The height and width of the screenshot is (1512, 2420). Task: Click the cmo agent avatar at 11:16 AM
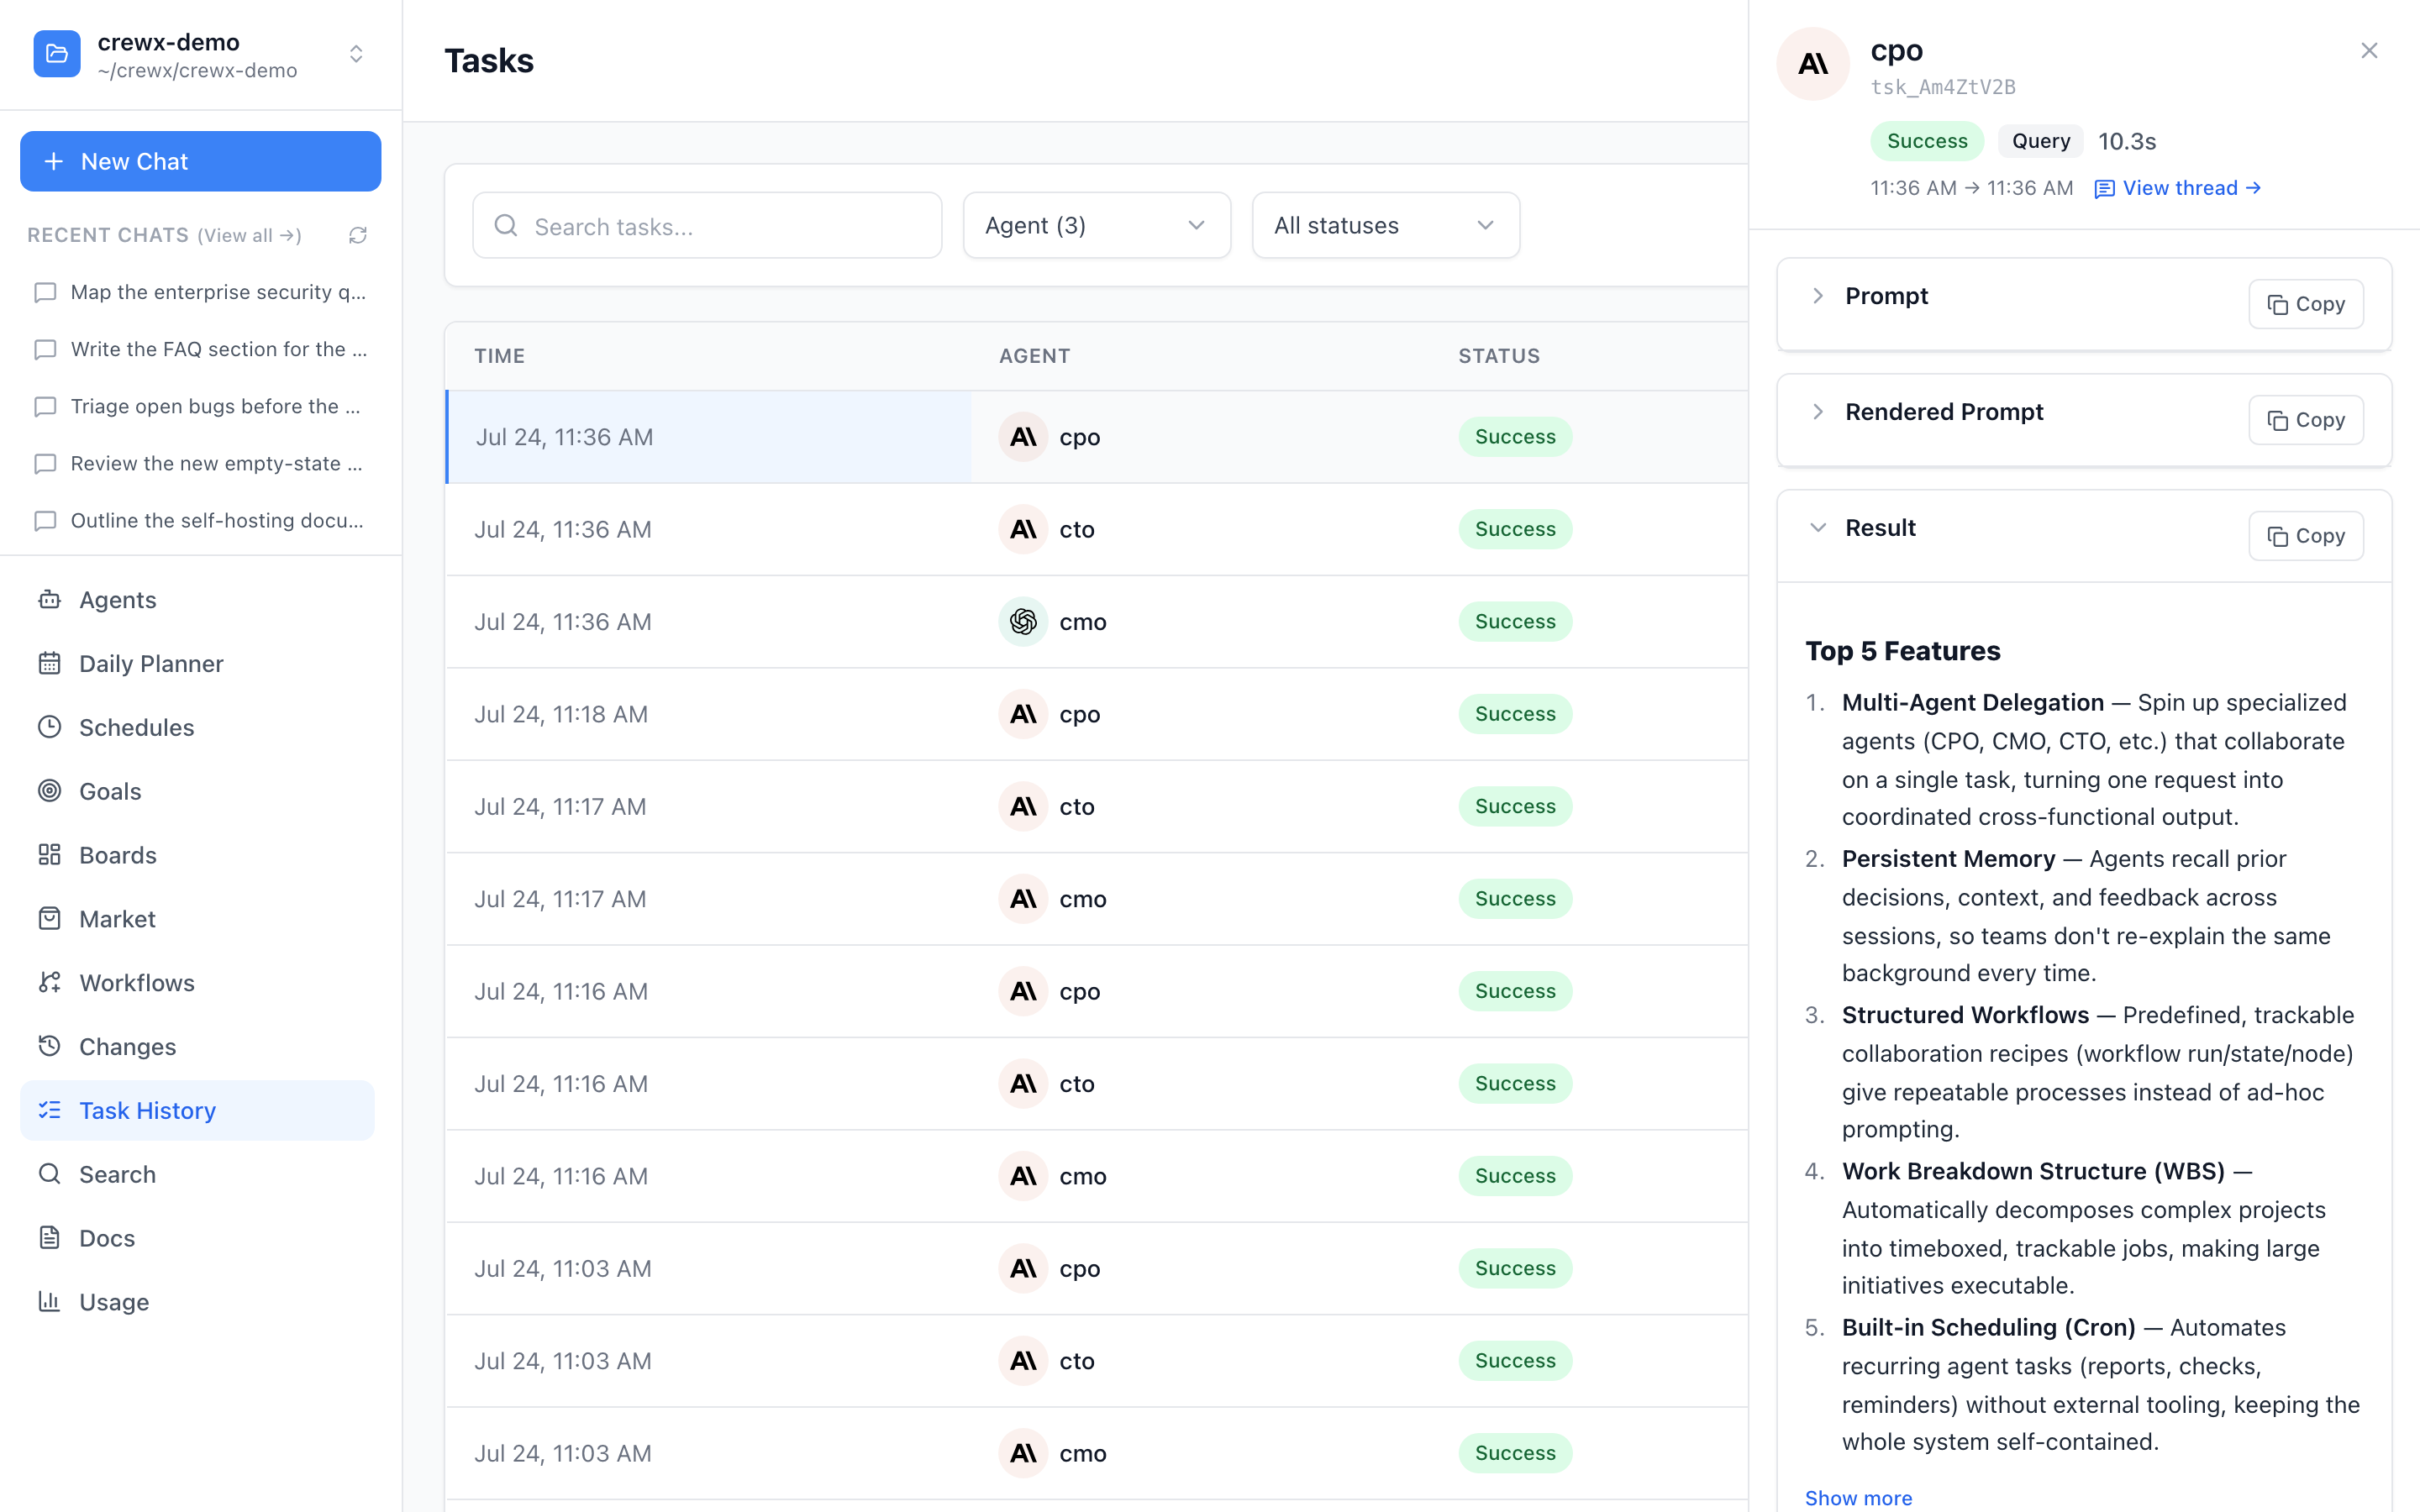coord(1023,1176)
